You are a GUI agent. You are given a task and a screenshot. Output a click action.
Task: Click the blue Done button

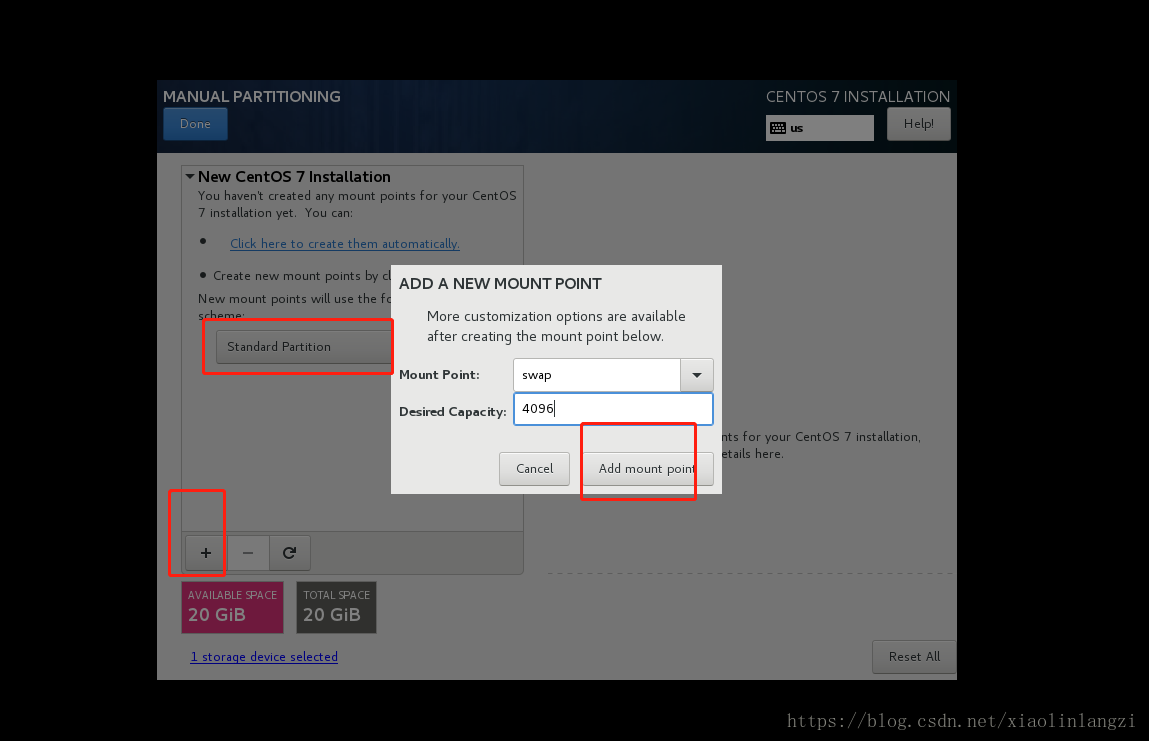click(x=195, y=124)
